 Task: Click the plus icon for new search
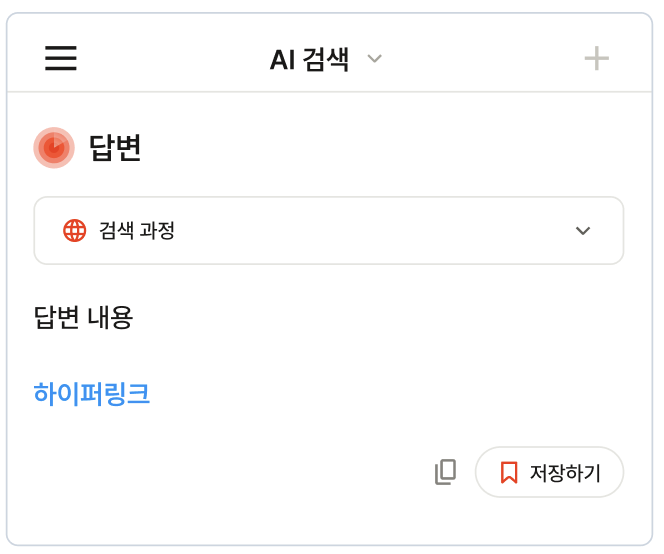597,59
